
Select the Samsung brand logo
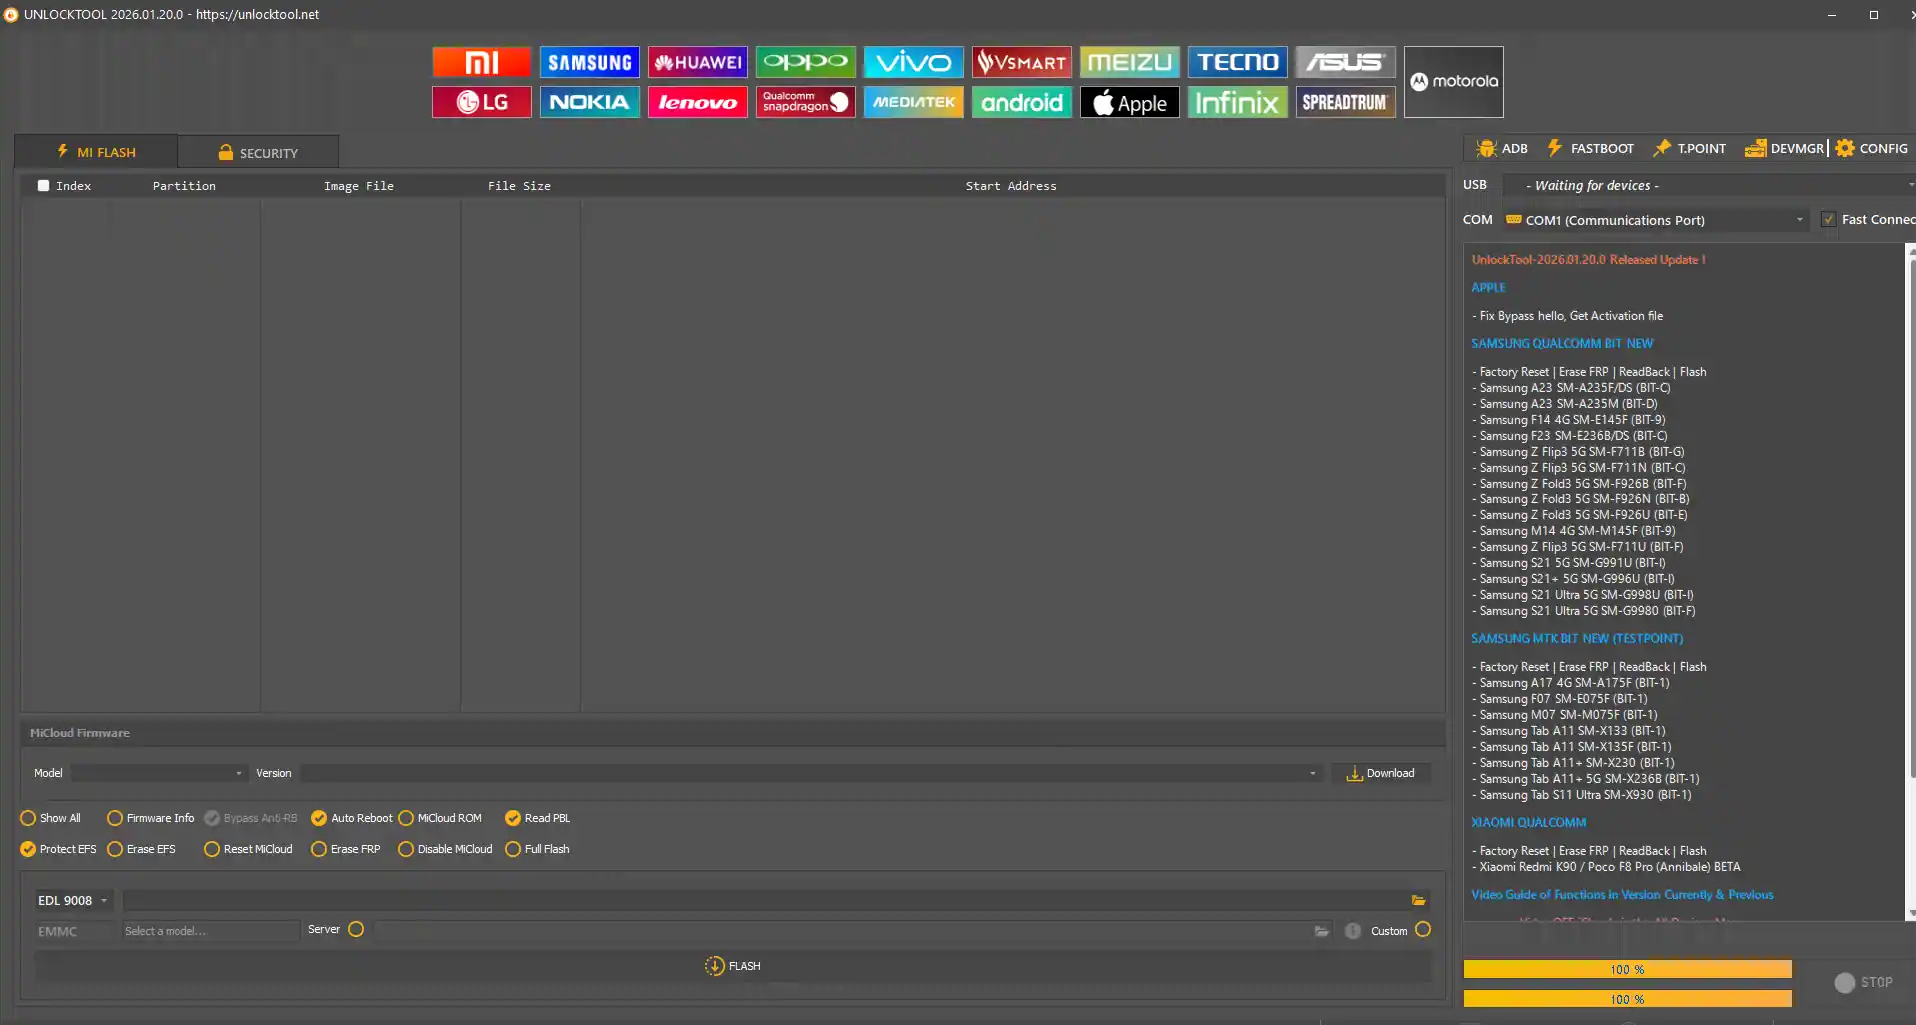pyautogui.click(x=589, y=62)
